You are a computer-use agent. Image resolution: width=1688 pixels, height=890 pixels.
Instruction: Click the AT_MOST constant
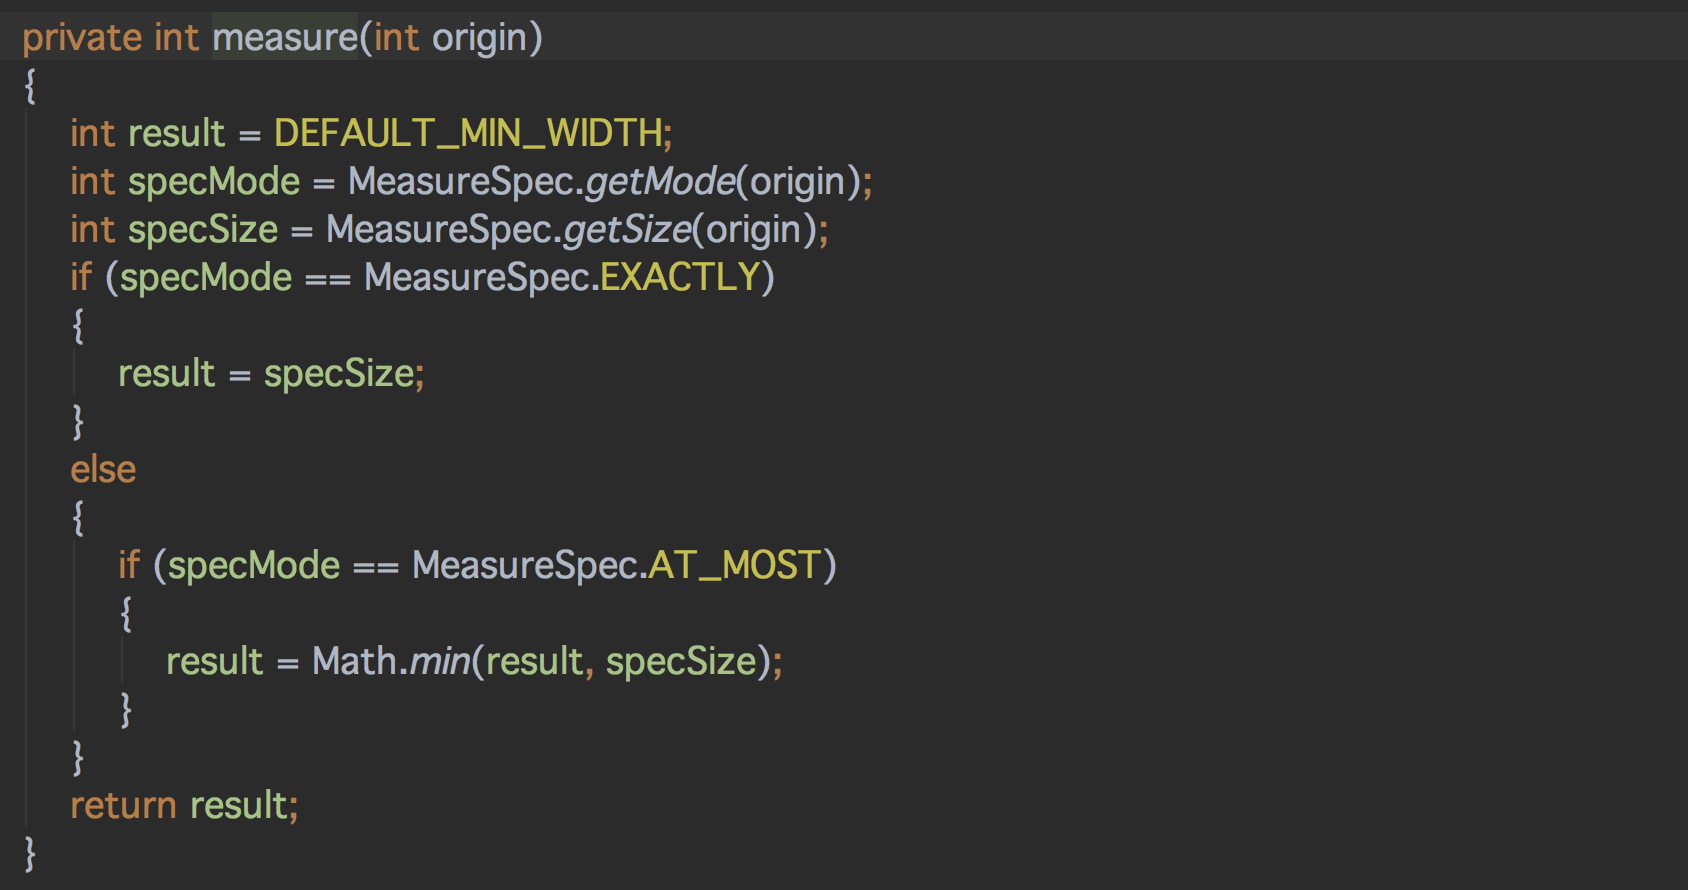pyautogui.click(x=735, y=566)
